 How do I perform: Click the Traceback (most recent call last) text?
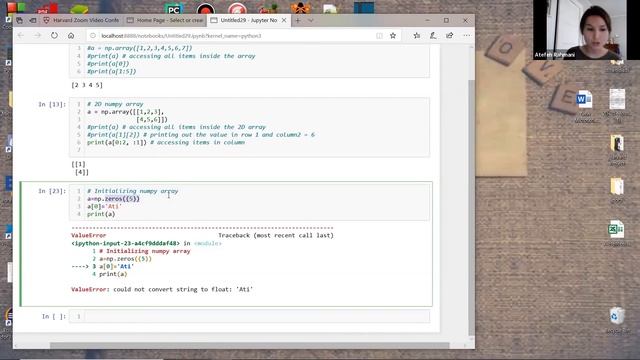tap(276, 236)
